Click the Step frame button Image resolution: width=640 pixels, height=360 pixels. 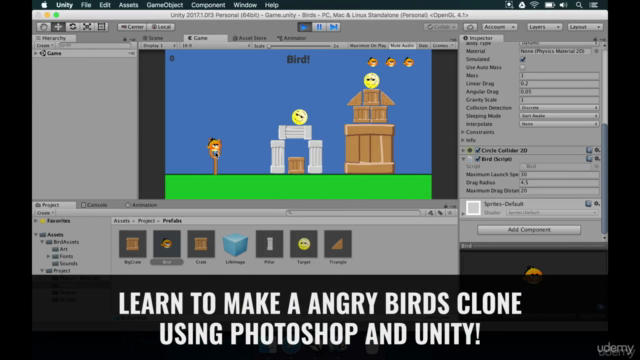[333, 27]
